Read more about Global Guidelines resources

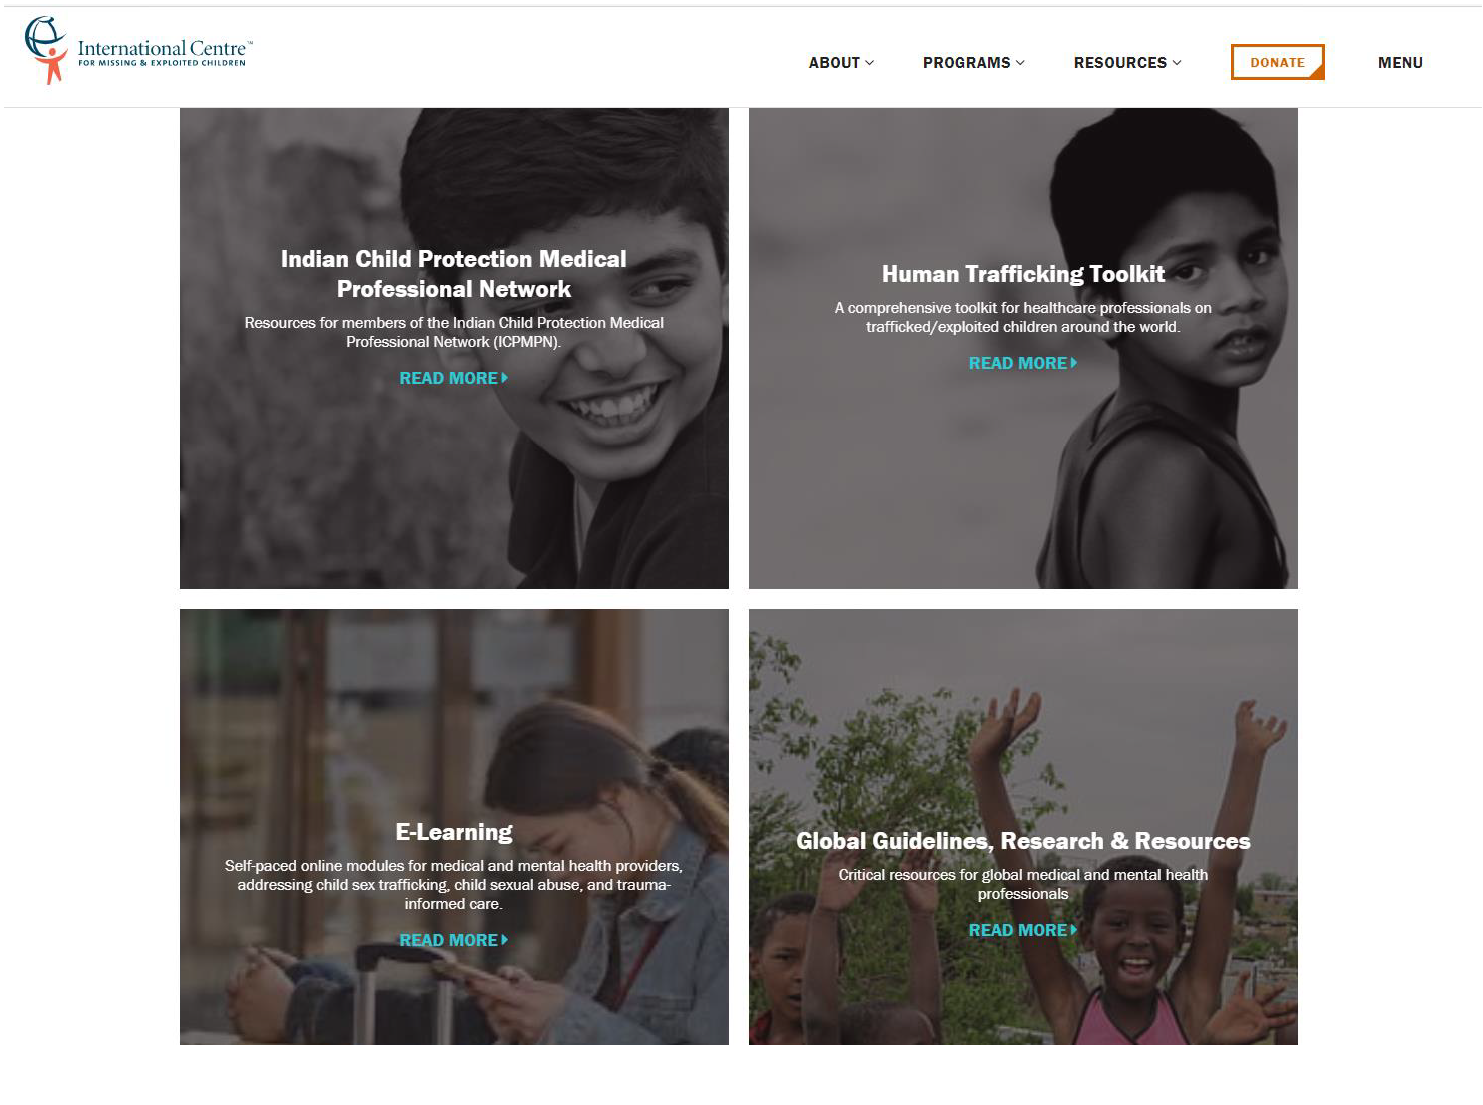1023,930
